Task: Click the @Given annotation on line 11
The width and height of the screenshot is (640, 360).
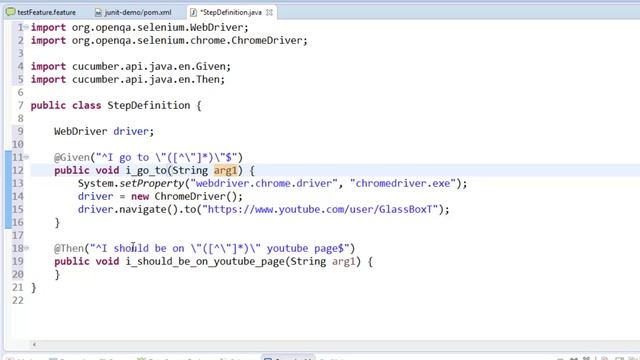Action: point(71,157)
